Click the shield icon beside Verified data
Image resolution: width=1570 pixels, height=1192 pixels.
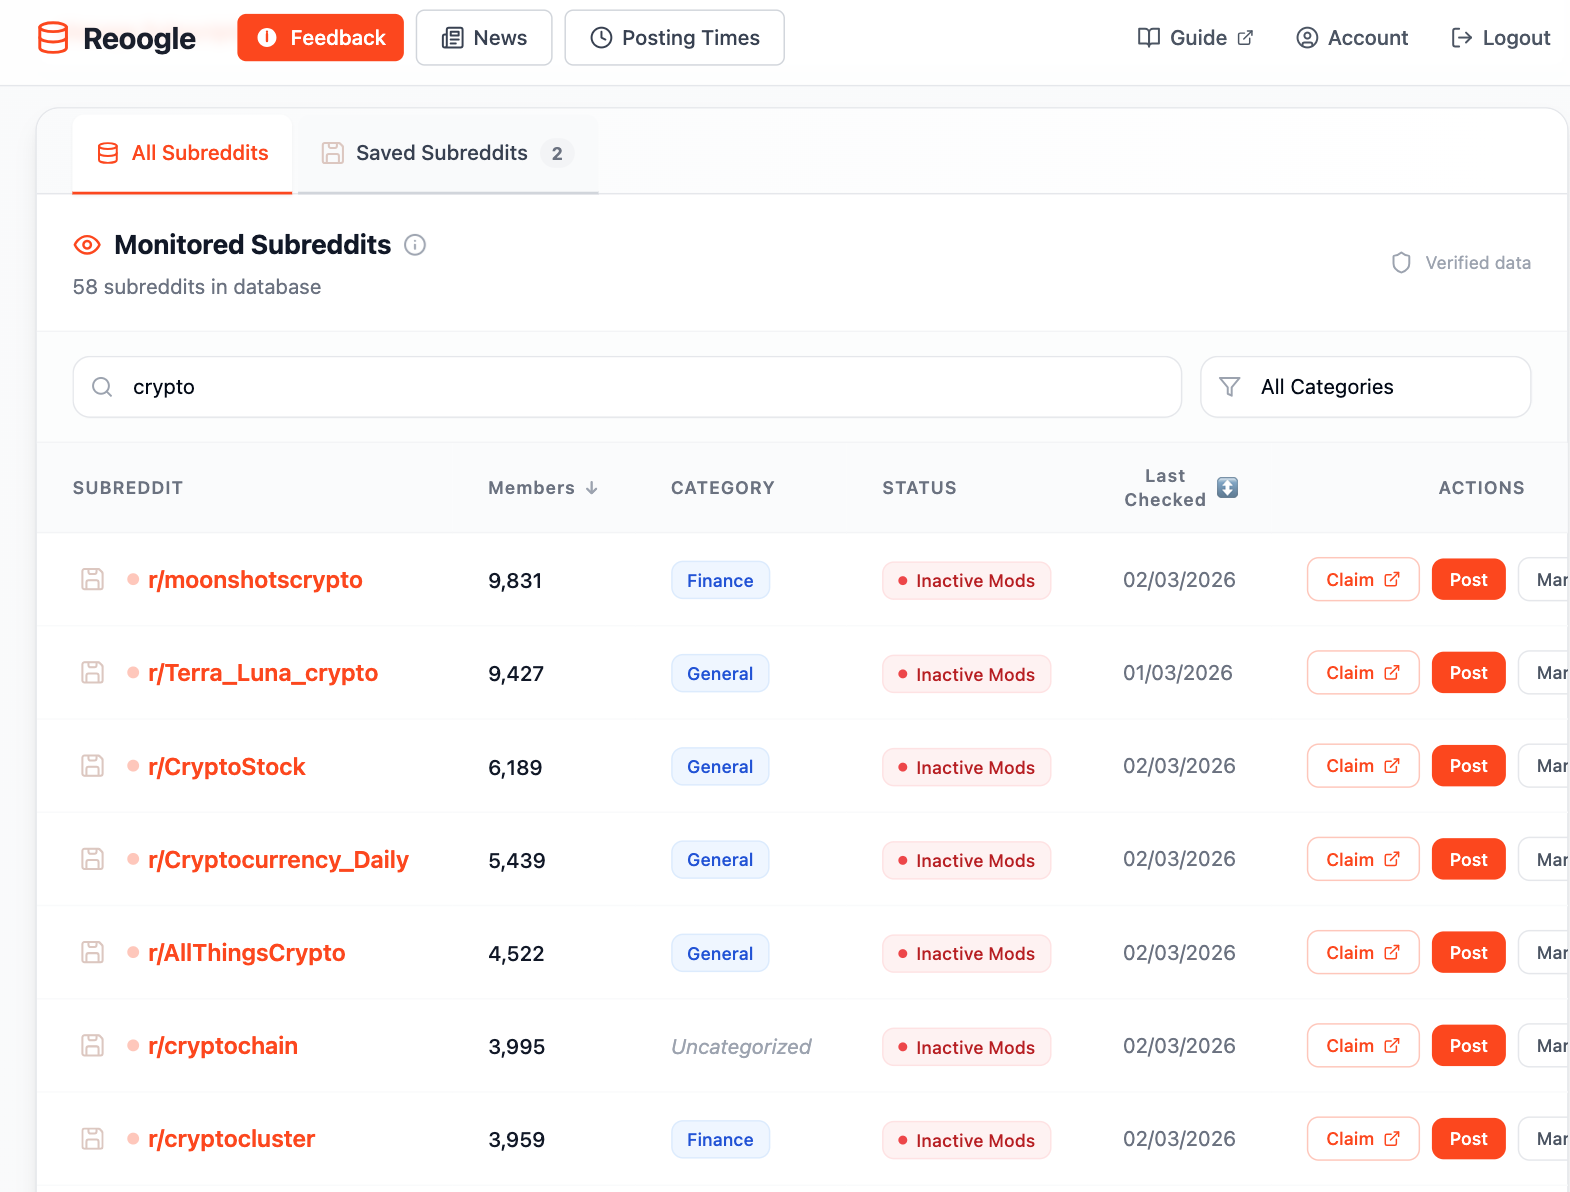pyautogui.click(x=1401, y=263)
